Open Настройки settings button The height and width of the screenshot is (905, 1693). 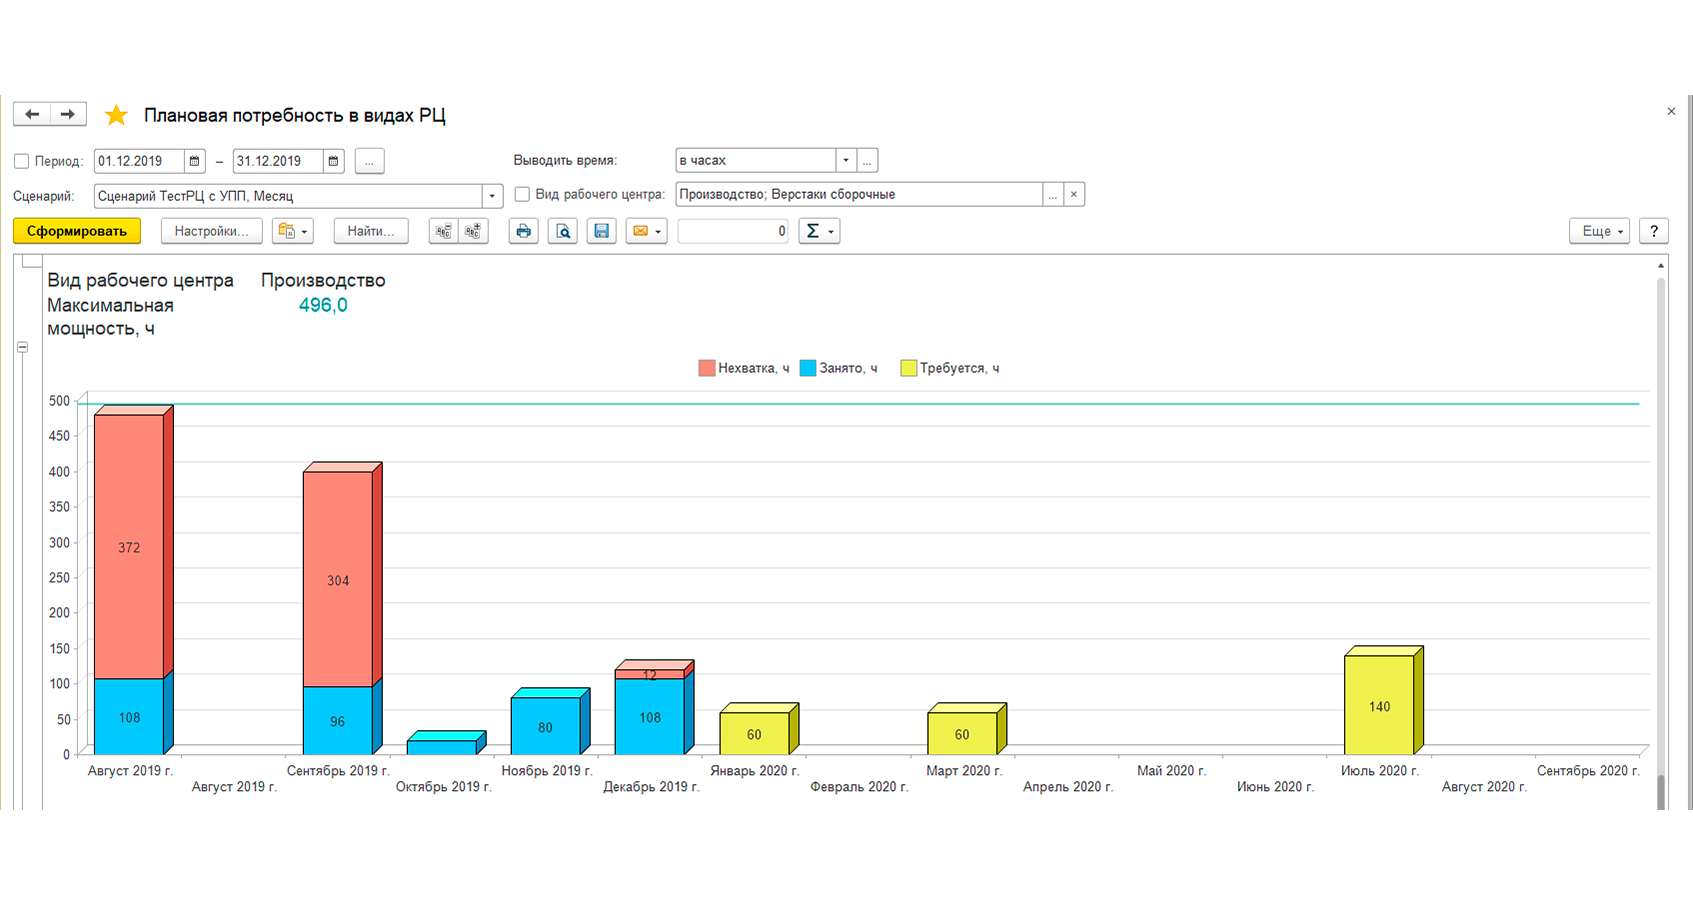coord(211,231)
